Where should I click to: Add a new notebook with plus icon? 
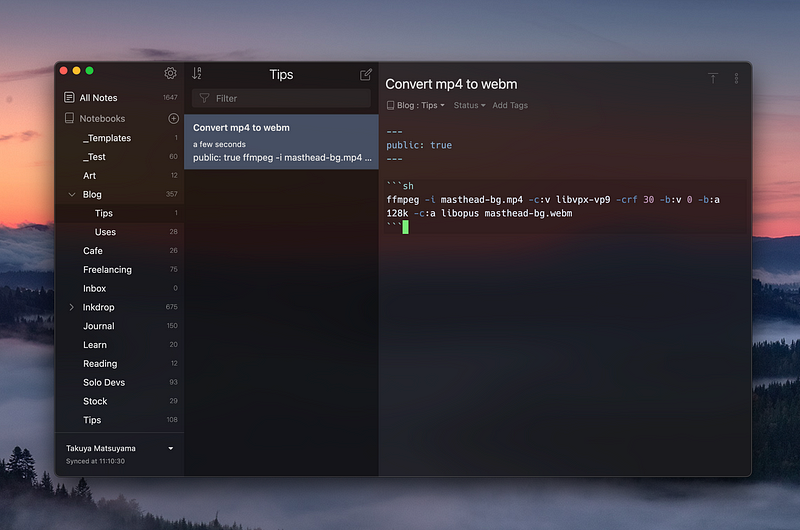click(173, 118)
